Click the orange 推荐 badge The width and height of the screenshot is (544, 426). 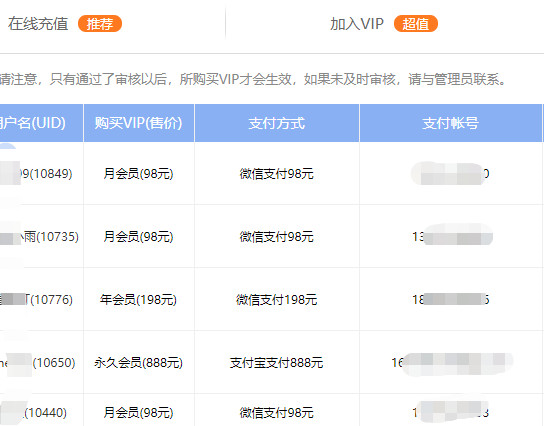(100, 24)
